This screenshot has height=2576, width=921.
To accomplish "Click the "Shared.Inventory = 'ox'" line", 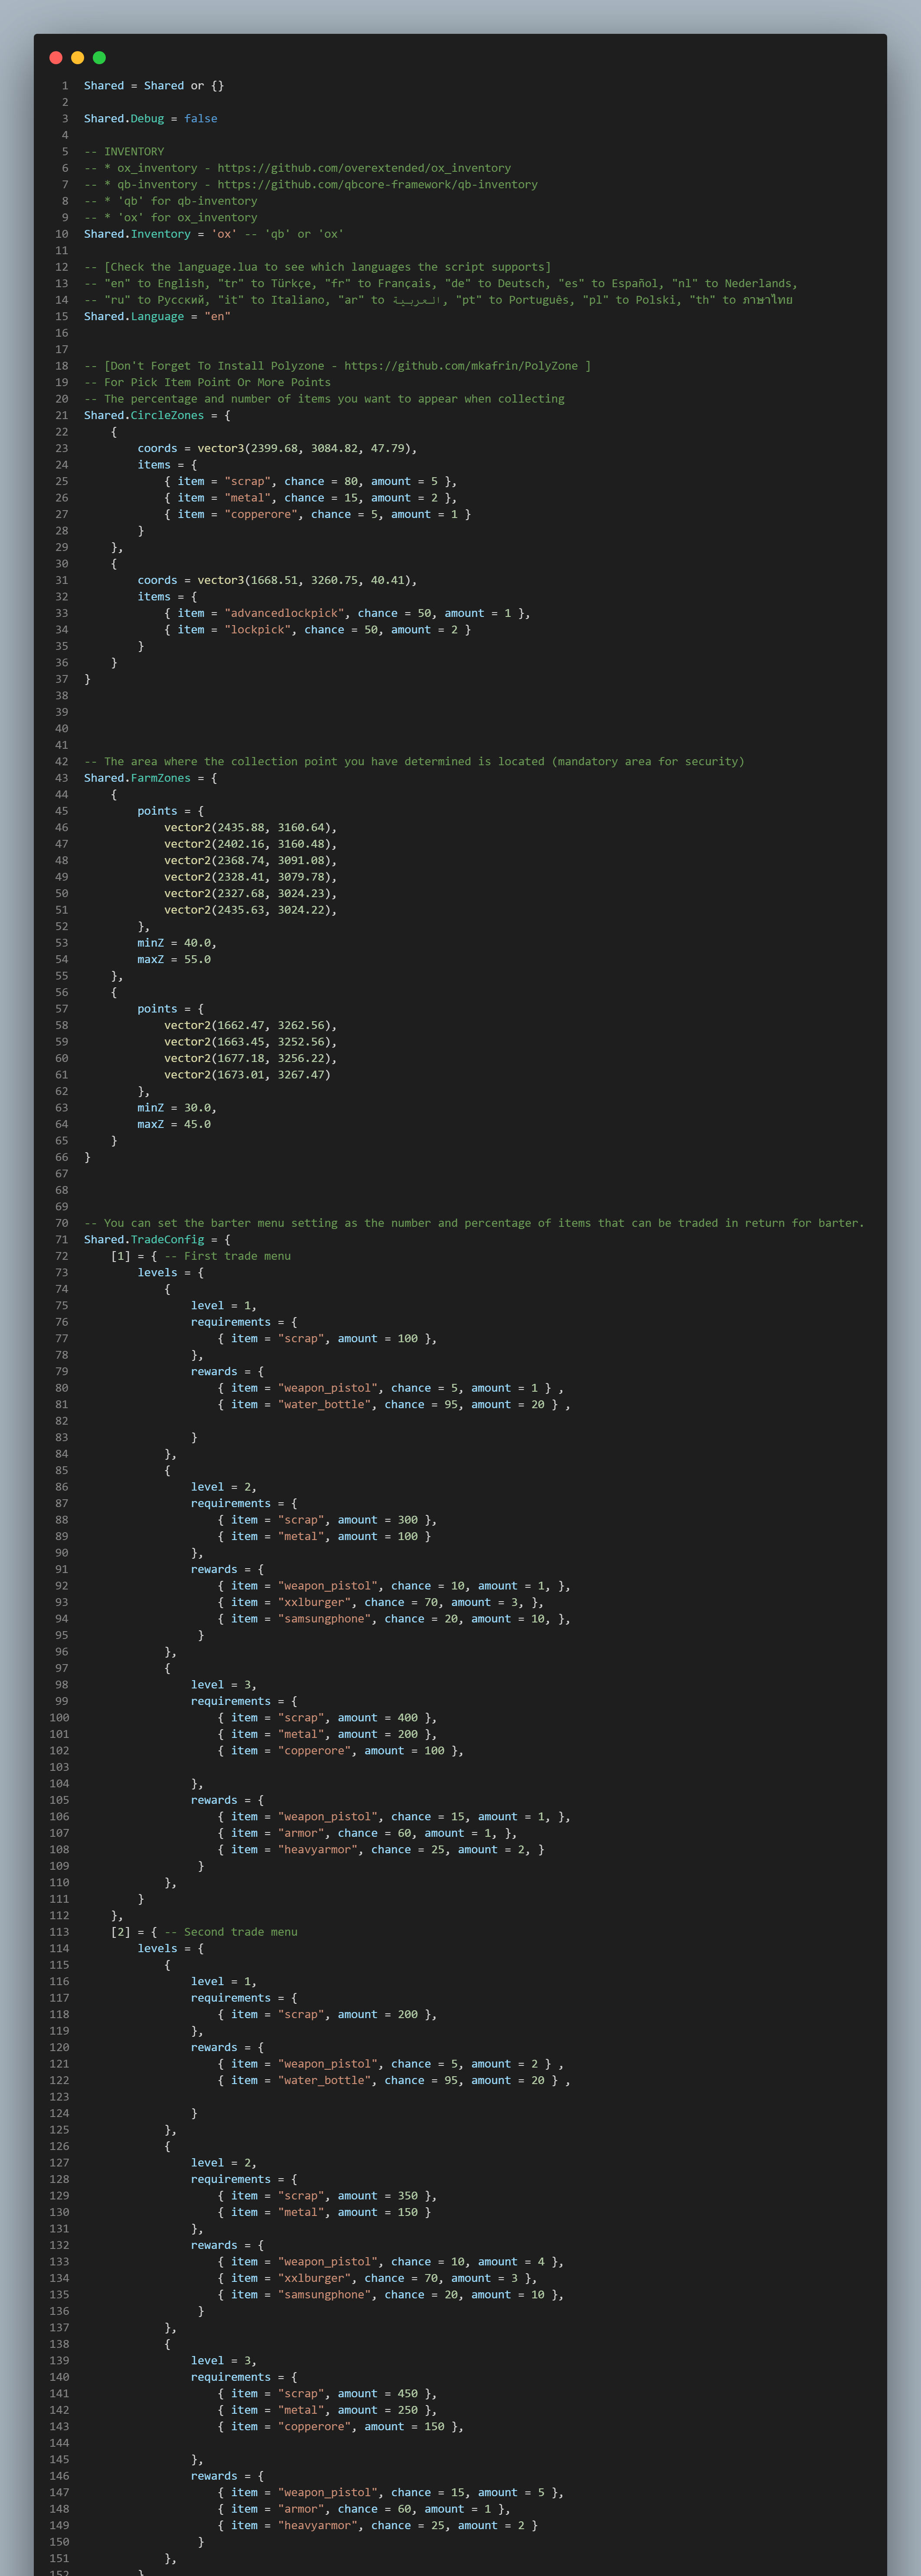I will click(214, 234).
